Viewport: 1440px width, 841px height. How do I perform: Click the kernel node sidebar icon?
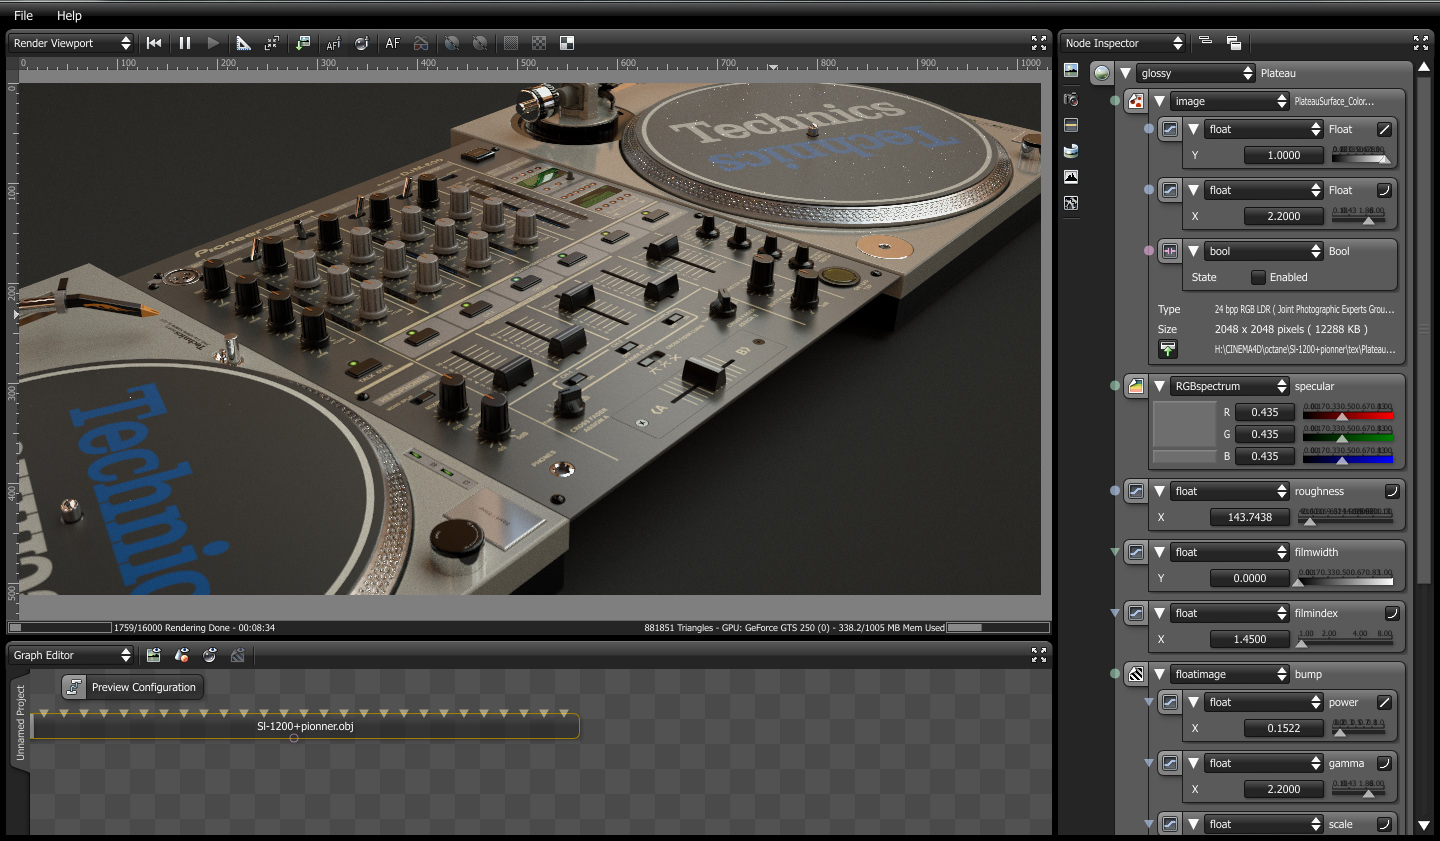pos(1071,203)
